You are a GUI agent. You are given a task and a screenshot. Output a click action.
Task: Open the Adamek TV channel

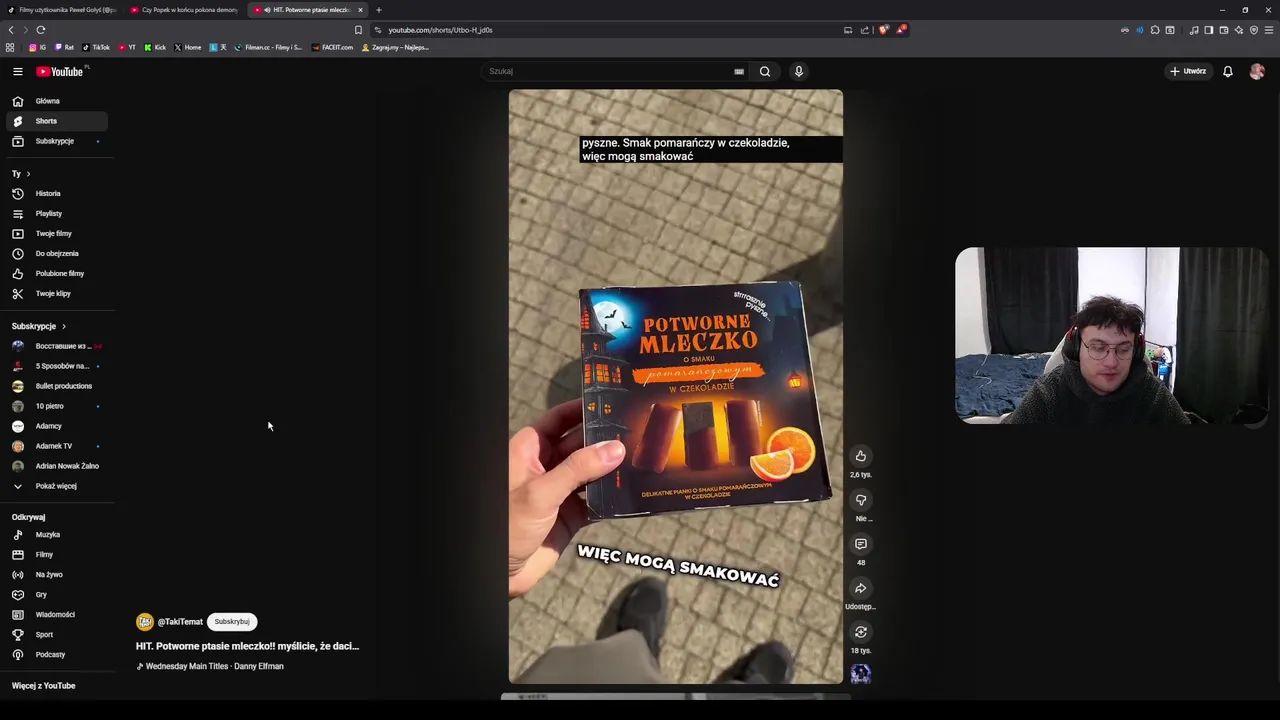point(57,446)
